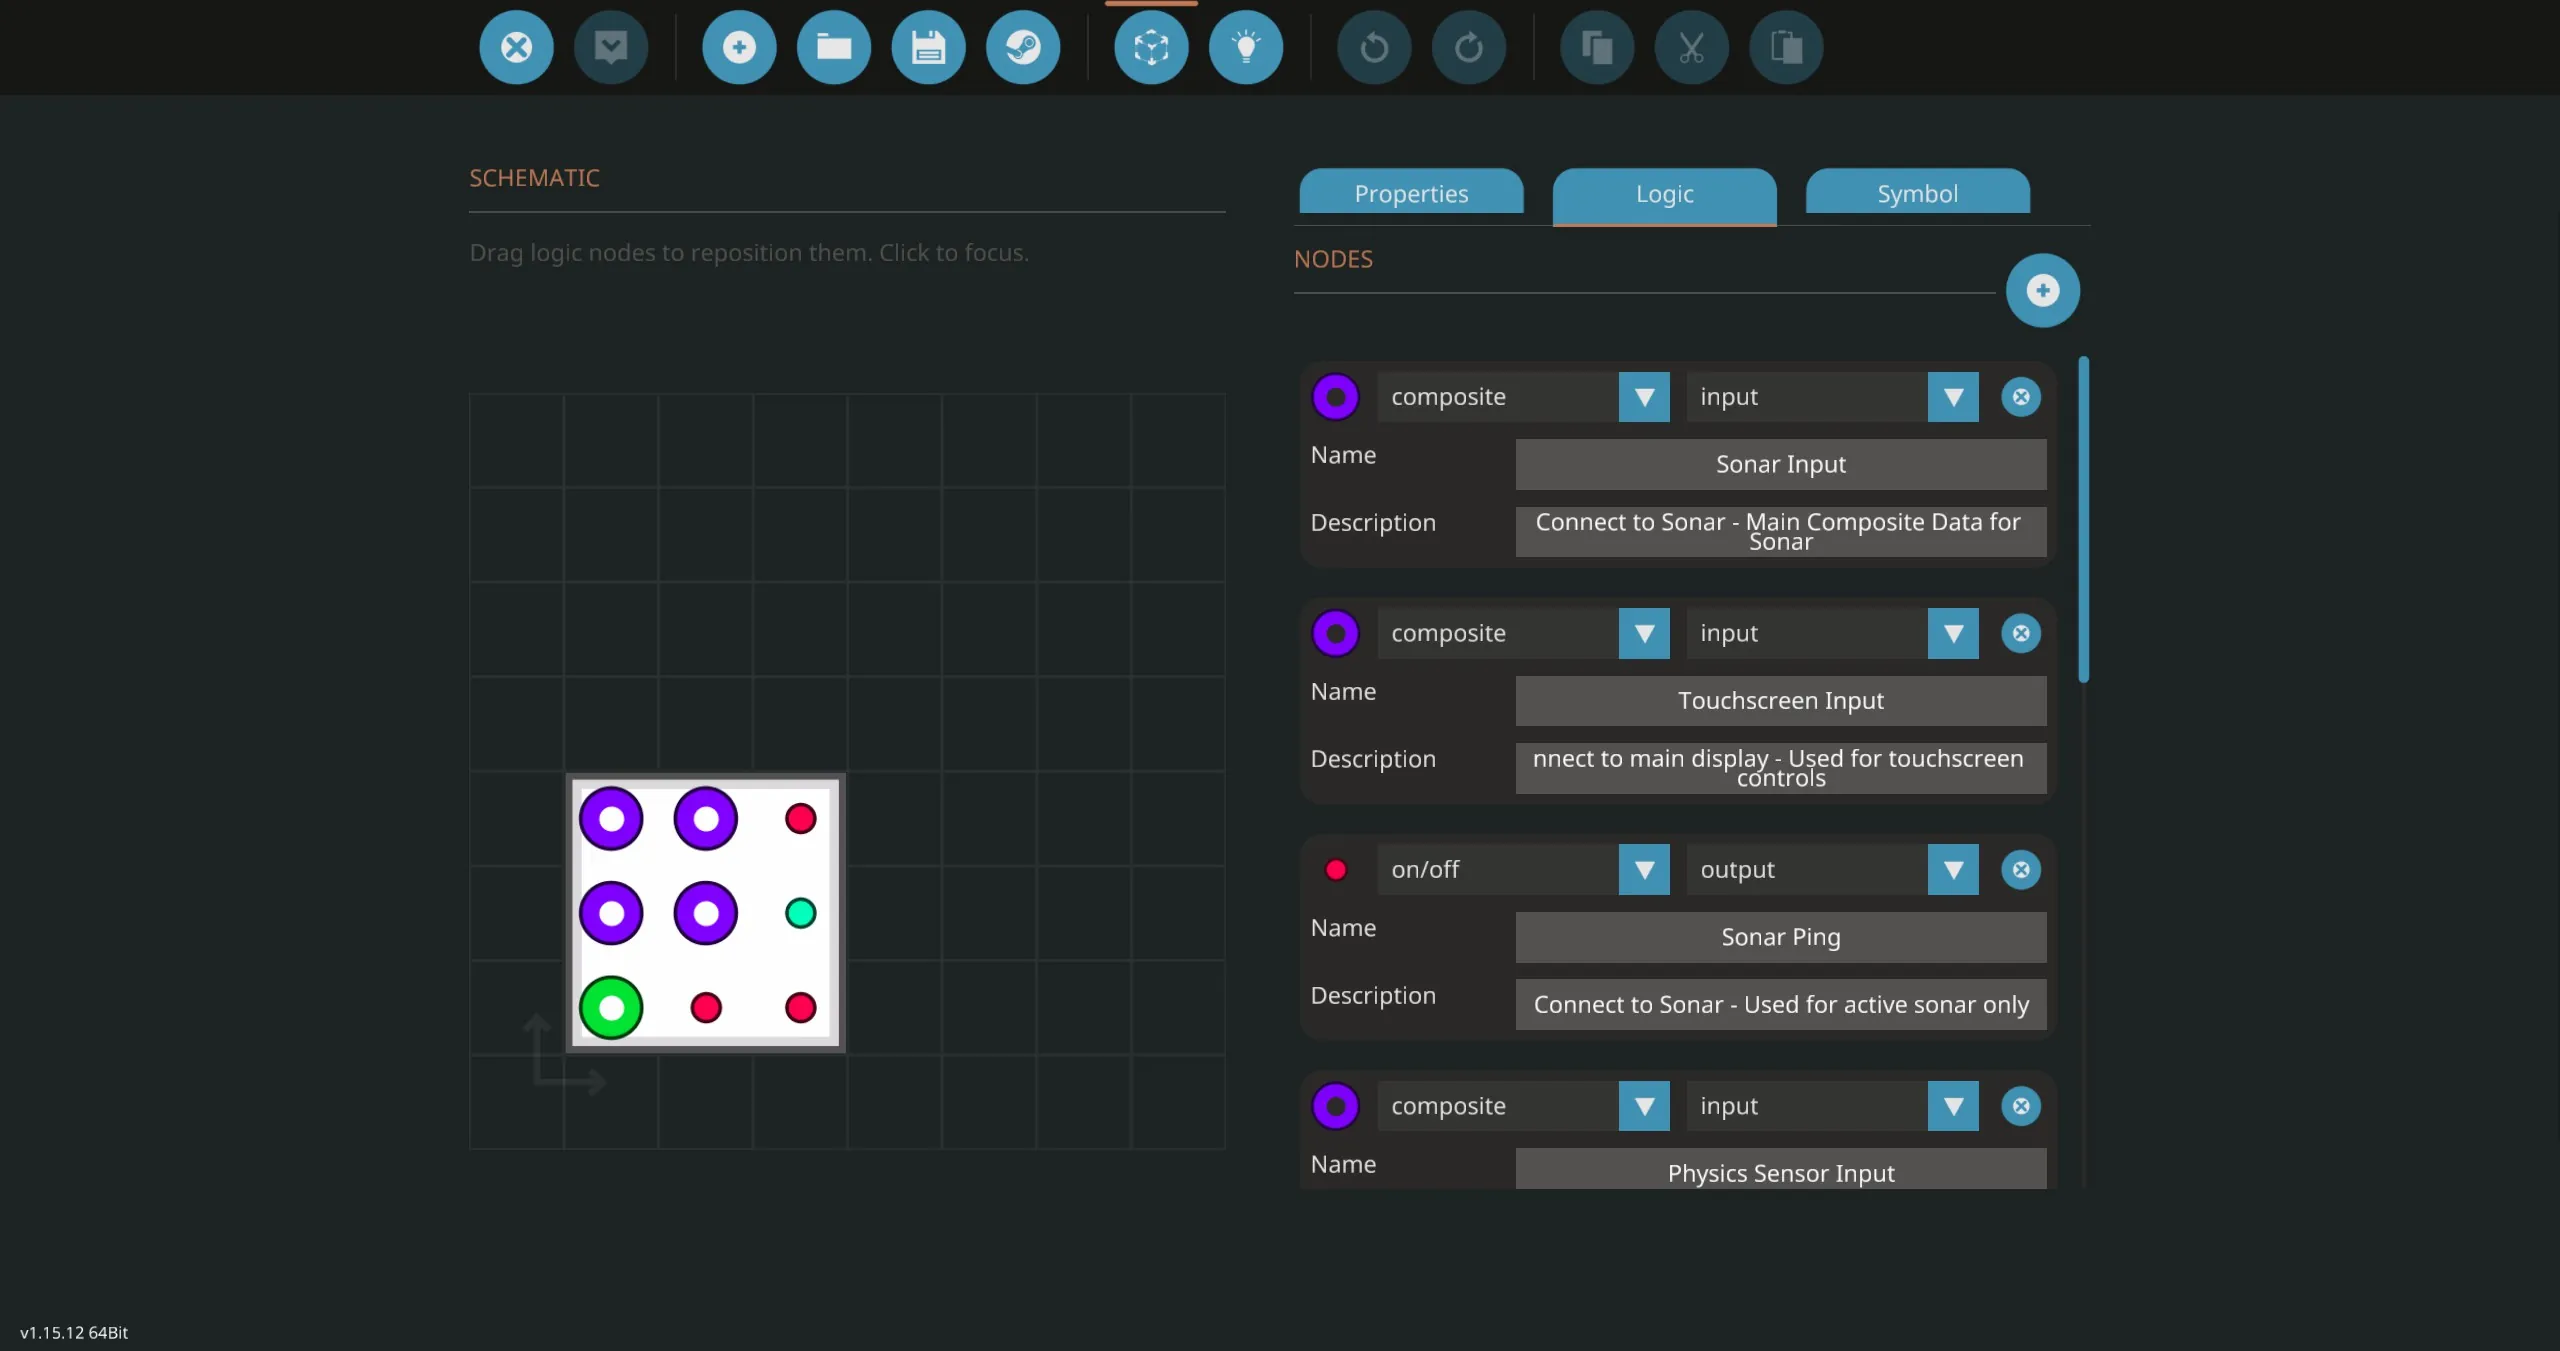
Task: Click the lightbulb icon in toolbar
Action: click(x=1245, y=47)
